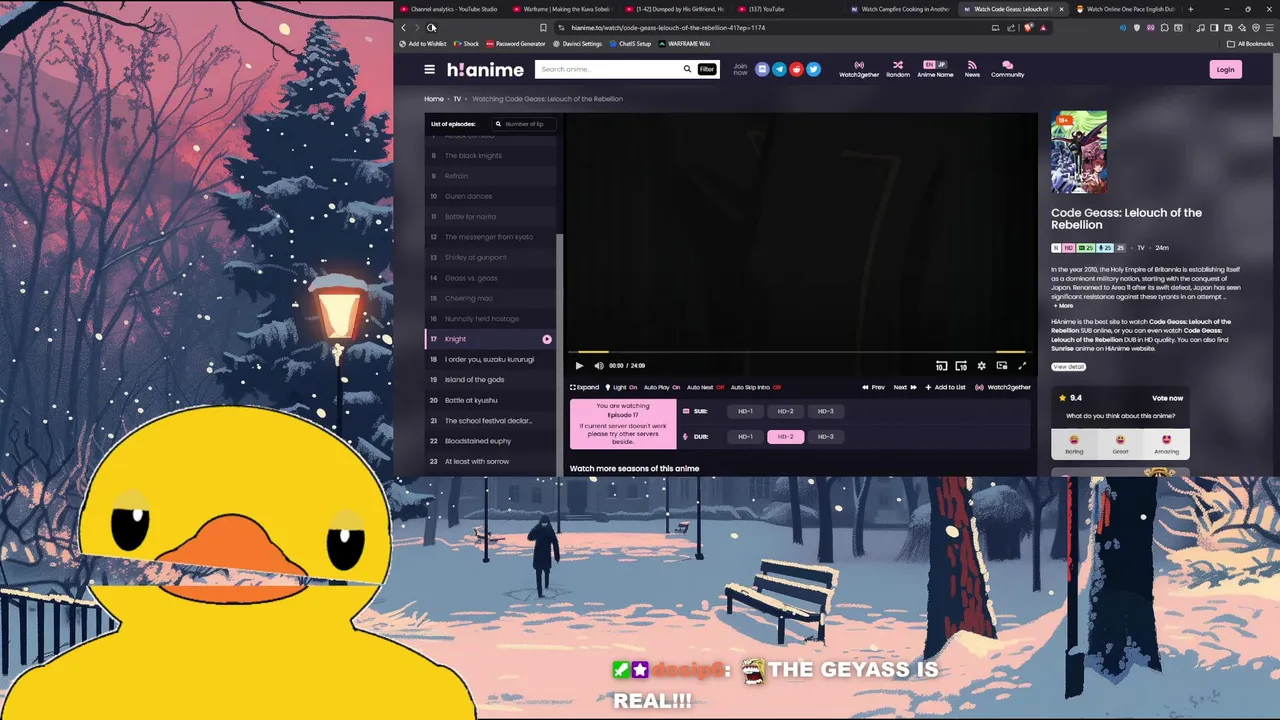This screenshot has height=720, width=1280.
Task: Enter fullscreen in the video player
Action: 1022,366
